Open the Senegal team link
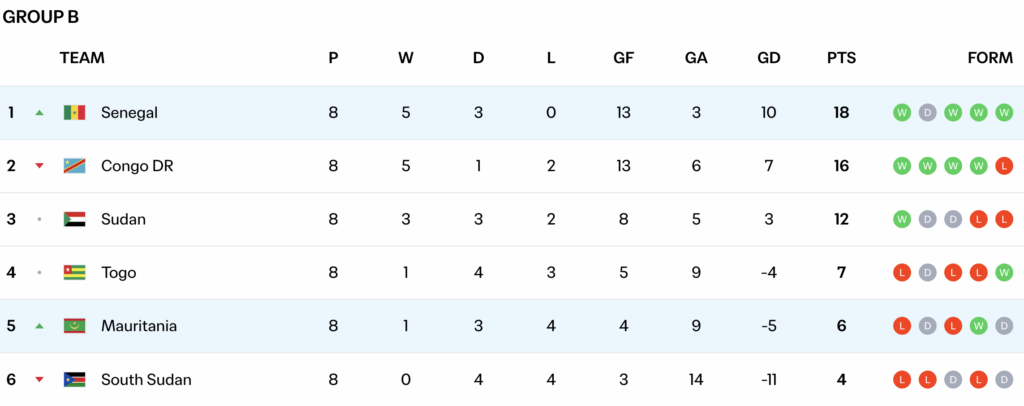The width and height of the screenshot is (1024, 406). pyautogui.click(x=129, y=113)
